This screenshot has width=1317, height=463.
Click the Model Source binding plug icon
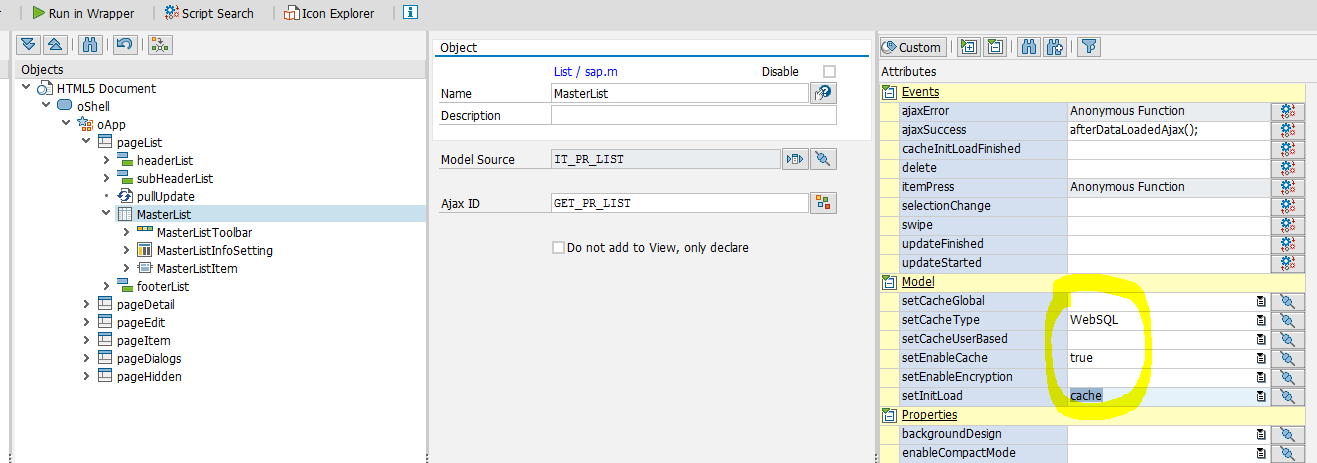coord(823,159)
